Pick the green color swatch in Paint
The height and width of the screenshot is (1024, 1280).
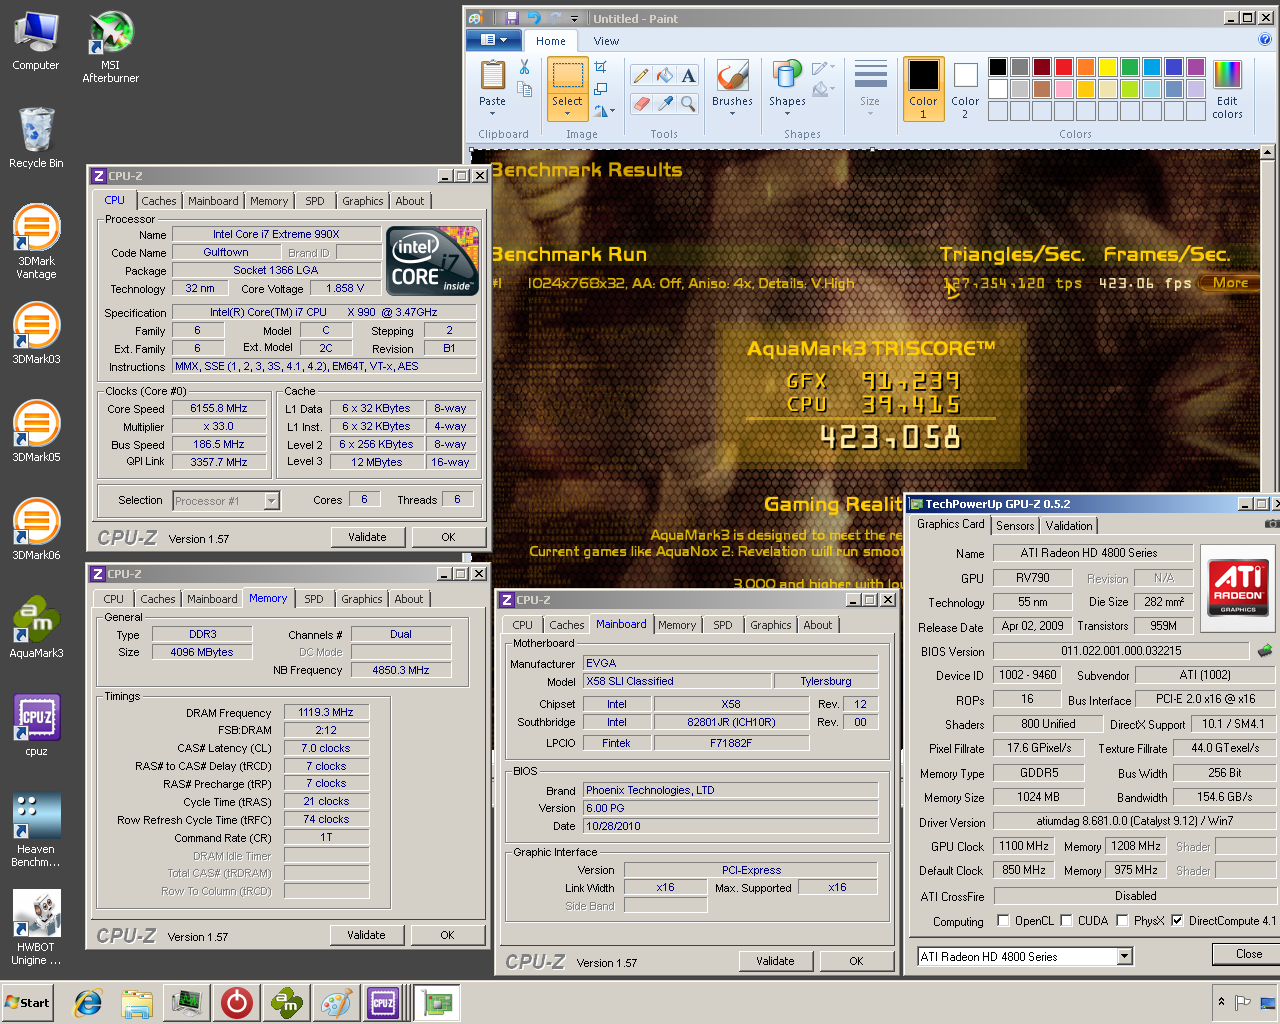(1130, 67)
